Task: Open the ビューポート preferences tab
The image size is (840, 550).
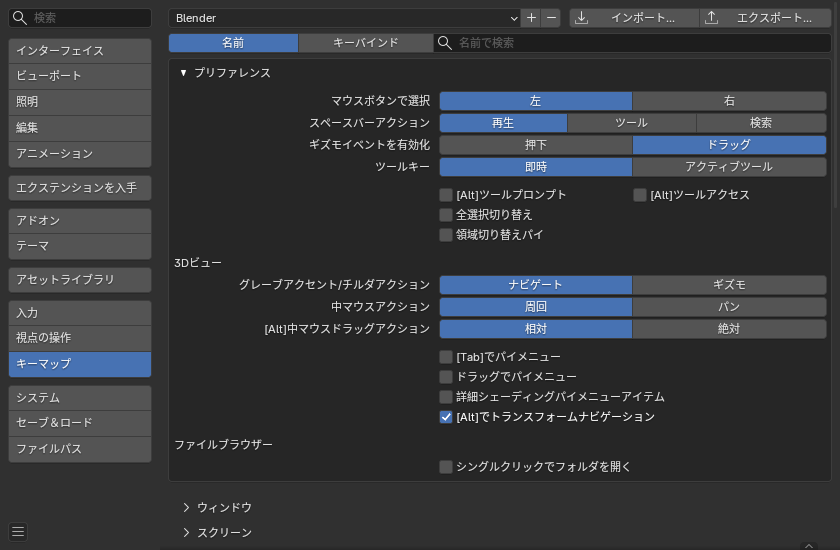Action: (x=80, y=76)
